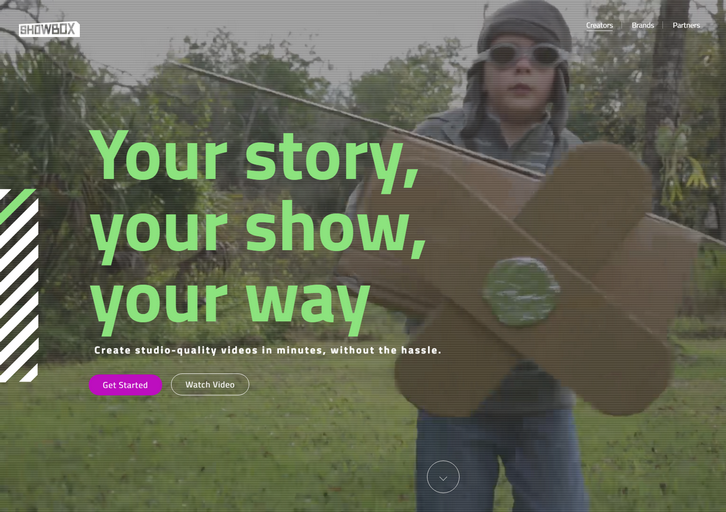Select the diagonal striped graphic on left edge
The width and height of the screenshot is (726, 512).
point(19,286)
